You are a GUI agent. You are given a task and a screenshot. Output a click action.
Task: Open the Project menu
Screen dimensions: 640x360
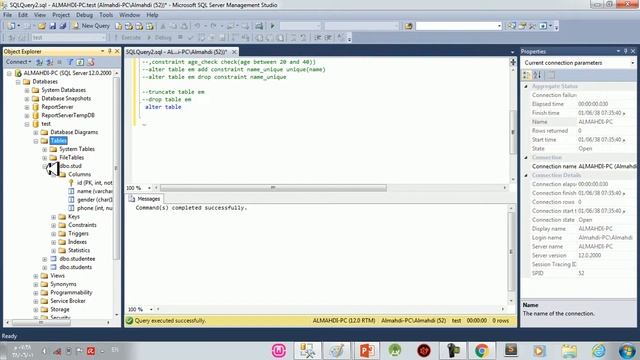tap(61, 15)
